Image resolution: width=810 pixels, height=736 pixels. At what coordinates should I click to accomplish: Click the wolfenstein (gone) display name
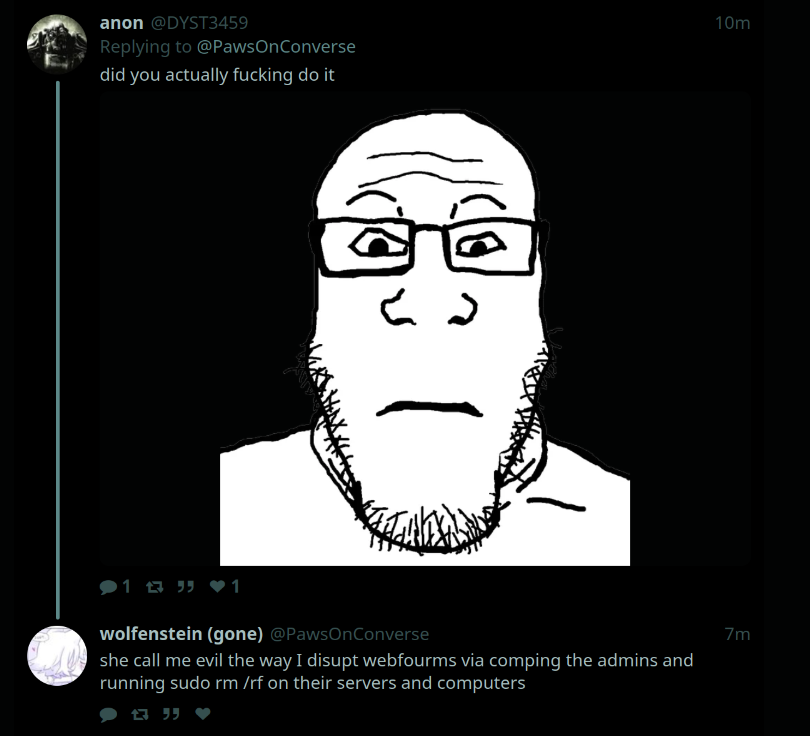click(x=181, y=634)
